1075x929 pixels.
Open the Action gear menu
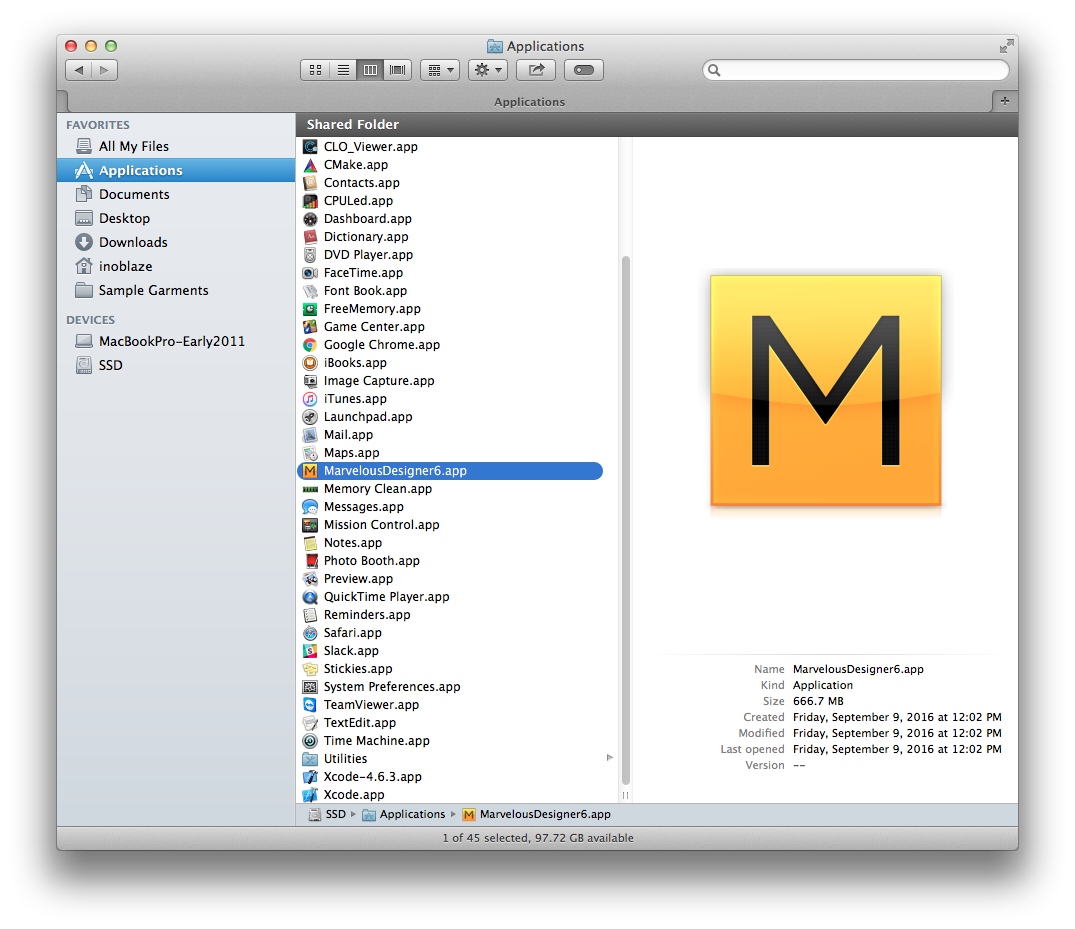487,70
